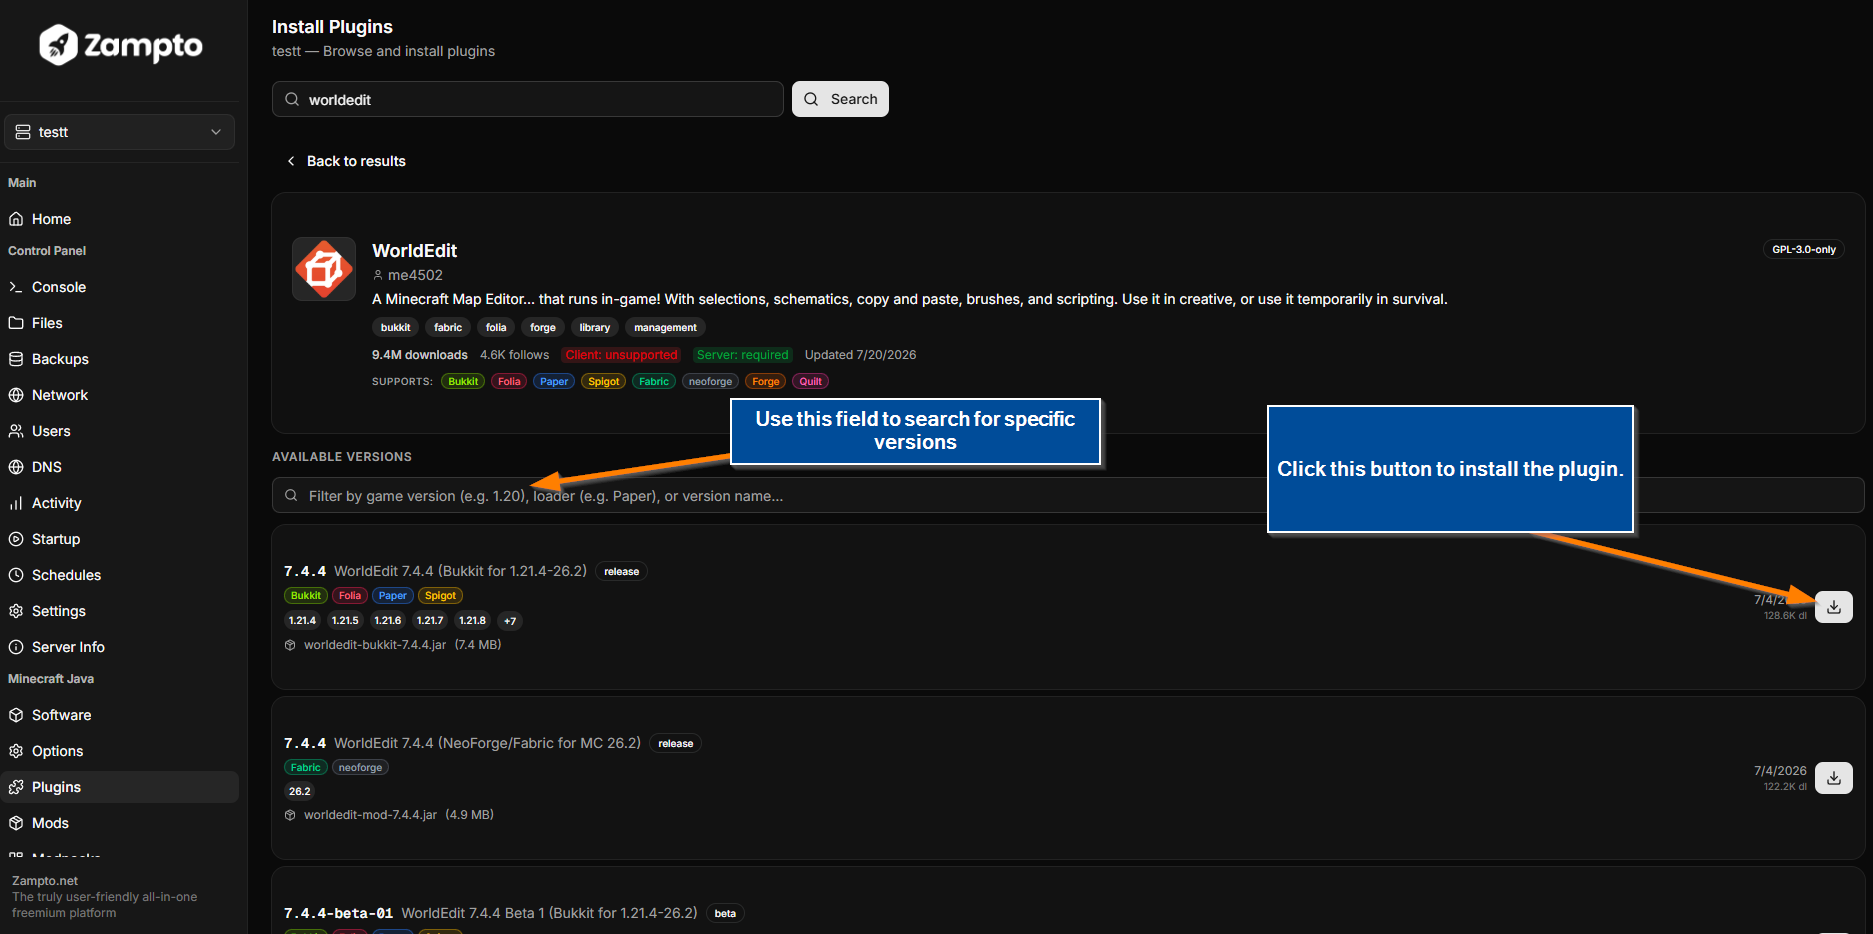Install WorldEdit 7.4.4 Bukkit version
The width and height of the screenshot is (1873, 934).
(1834, 607)
